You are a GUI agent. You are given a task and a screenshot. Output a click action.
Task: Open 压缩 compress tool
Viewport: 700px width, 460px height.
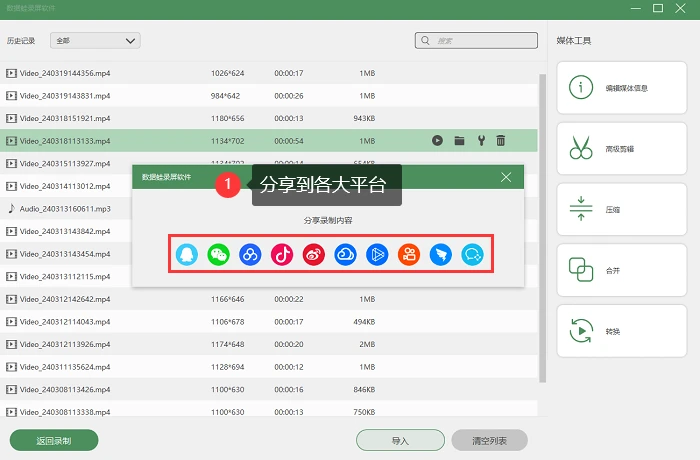click(621, 209)
